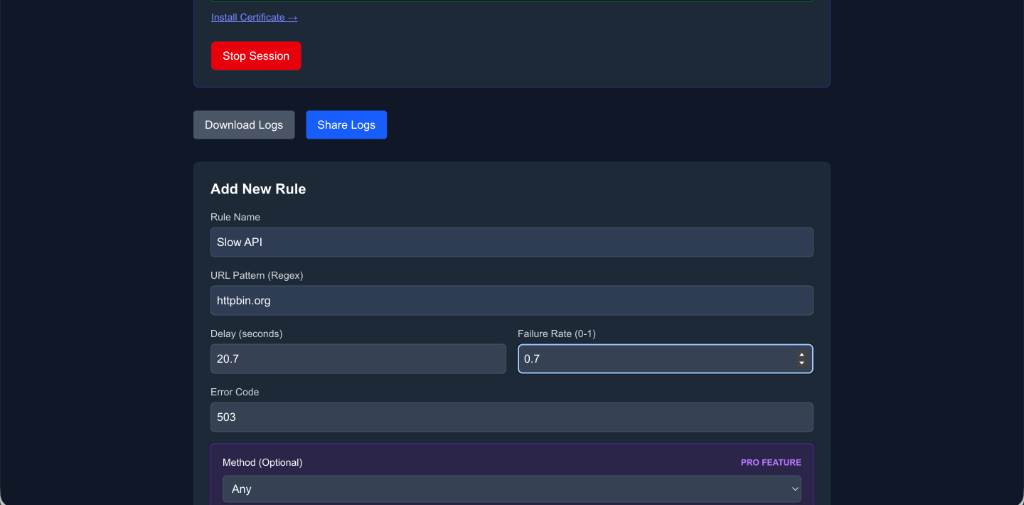Click the Error Code label
The width and height of the screenshot is (1024, 505).
pyautogui.click(x=234, y=392)
